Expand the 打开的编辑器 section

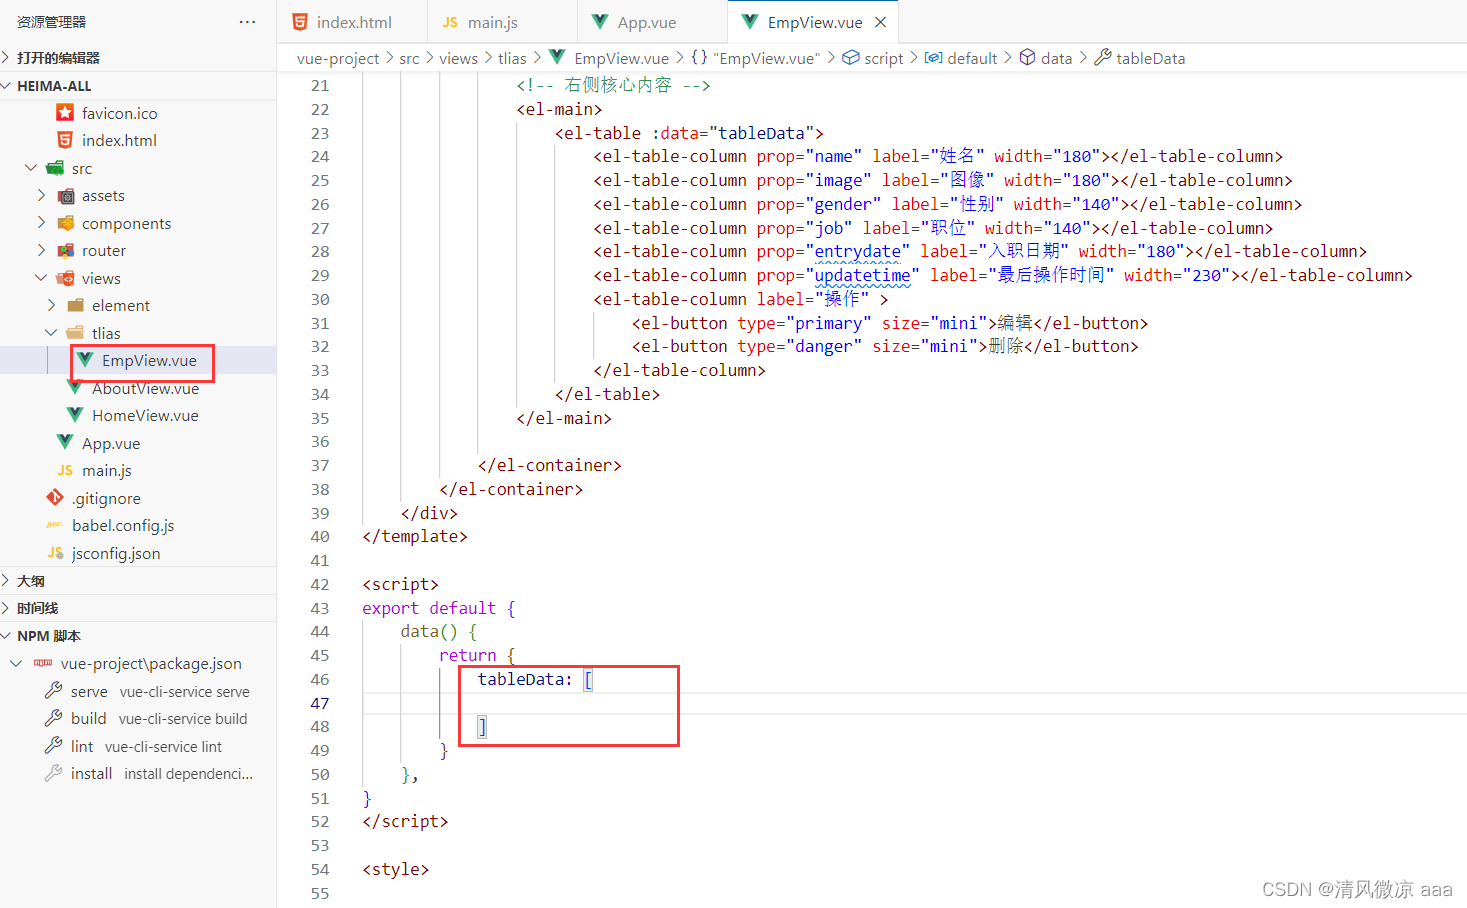point(7,58)
